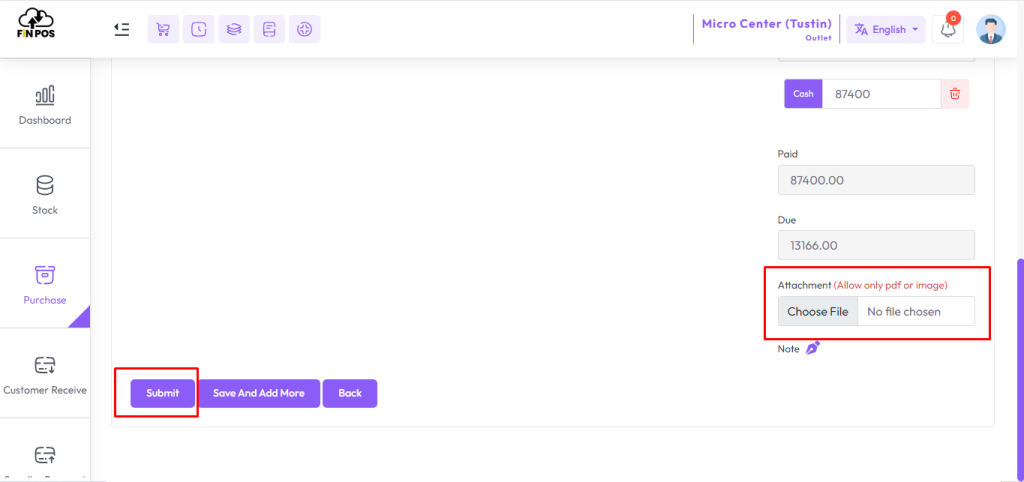Click the Due field showing 13166.00
This screenshot has width=1024, height=482.
coord(876,245)
